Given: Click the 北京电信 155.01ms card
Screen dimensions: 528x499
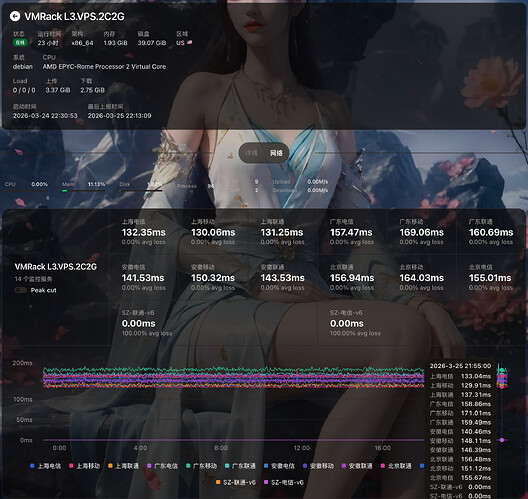Looking at the screenshot, I should pos(491,278).
